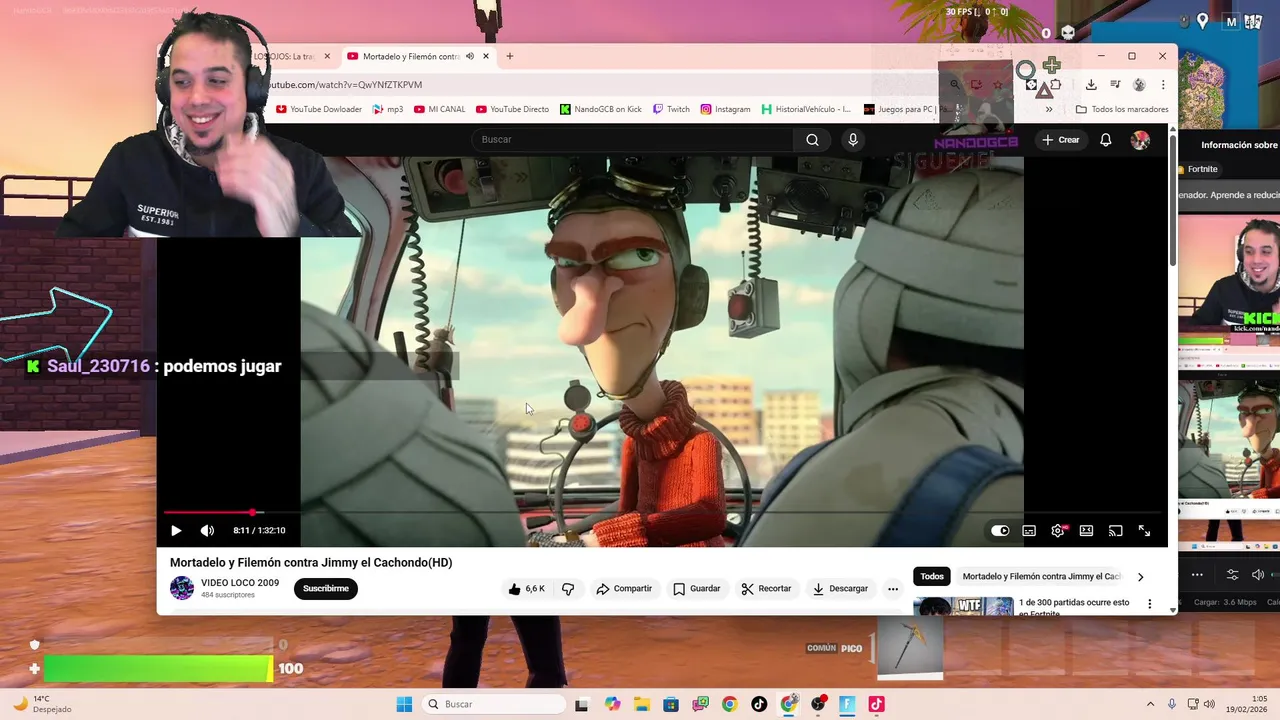This screenshot has height=720, width=1280.
Task: Show hidden system tray icons
Action: (x=1150, y=704)
